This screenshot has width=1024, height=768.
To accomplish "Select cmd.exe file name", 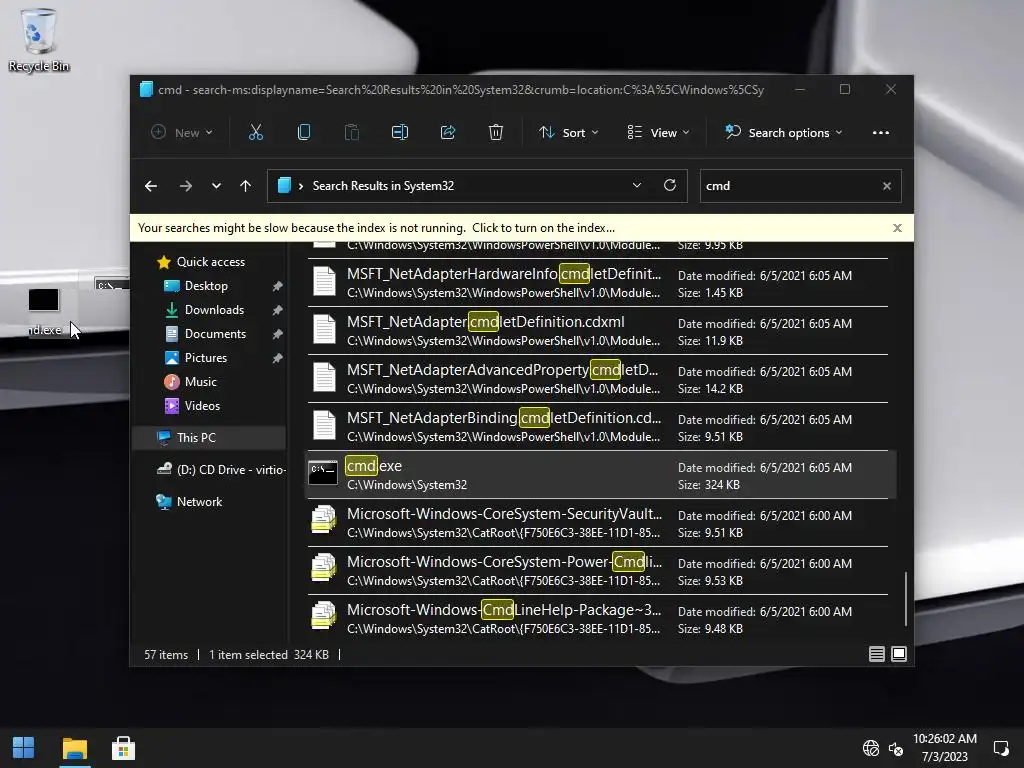I will click(x=374, y=466).
